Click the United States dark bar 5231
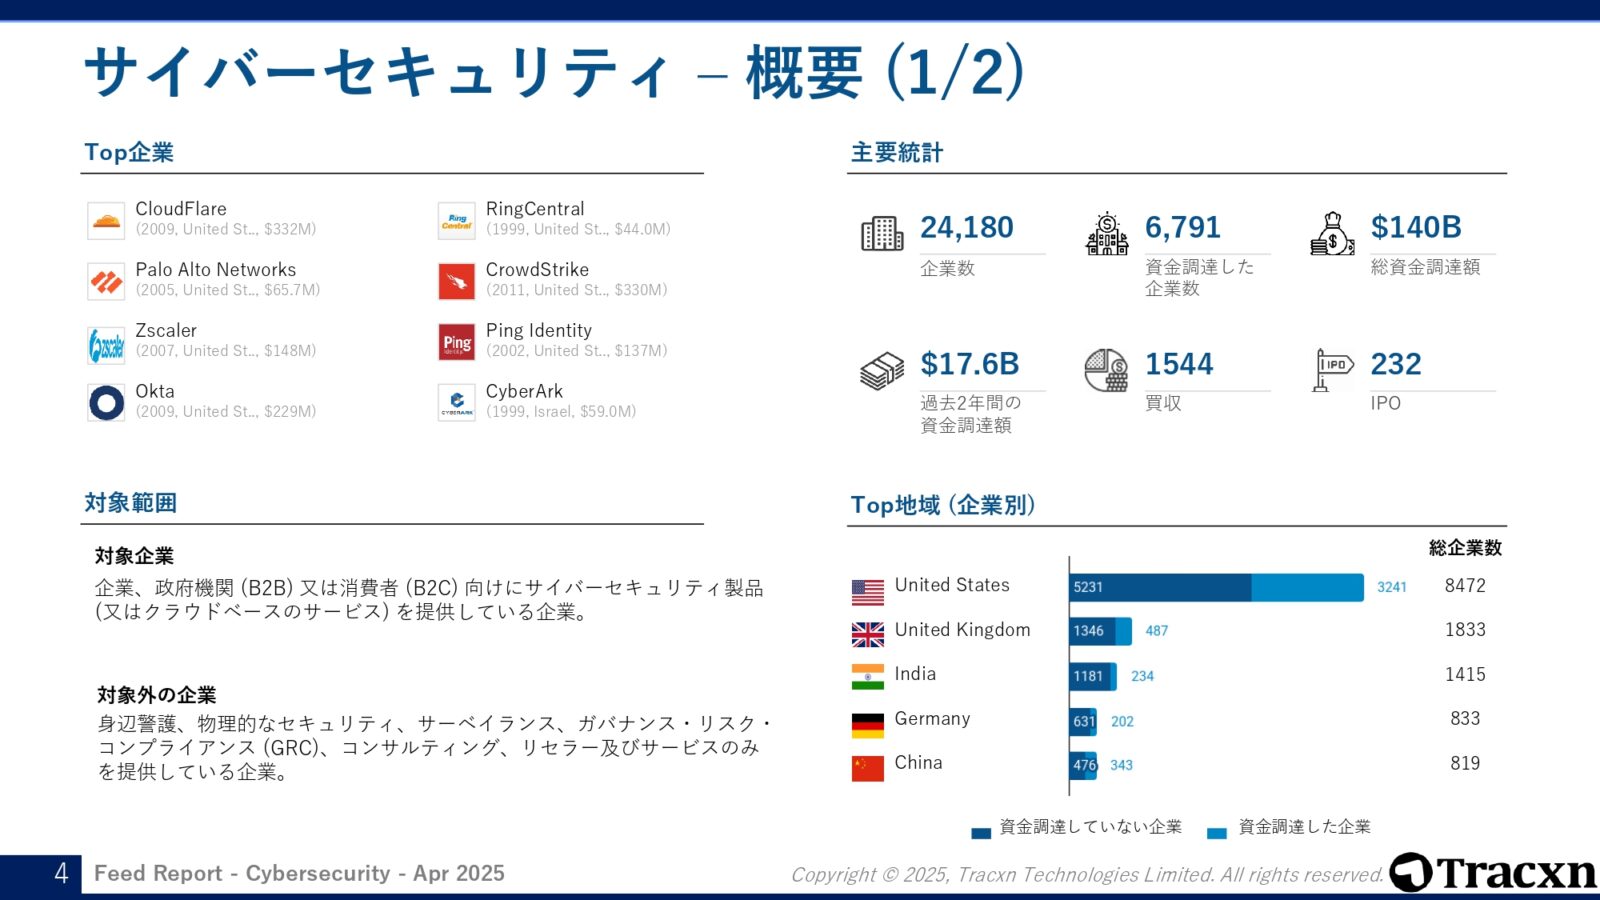 coord(1160,587)
